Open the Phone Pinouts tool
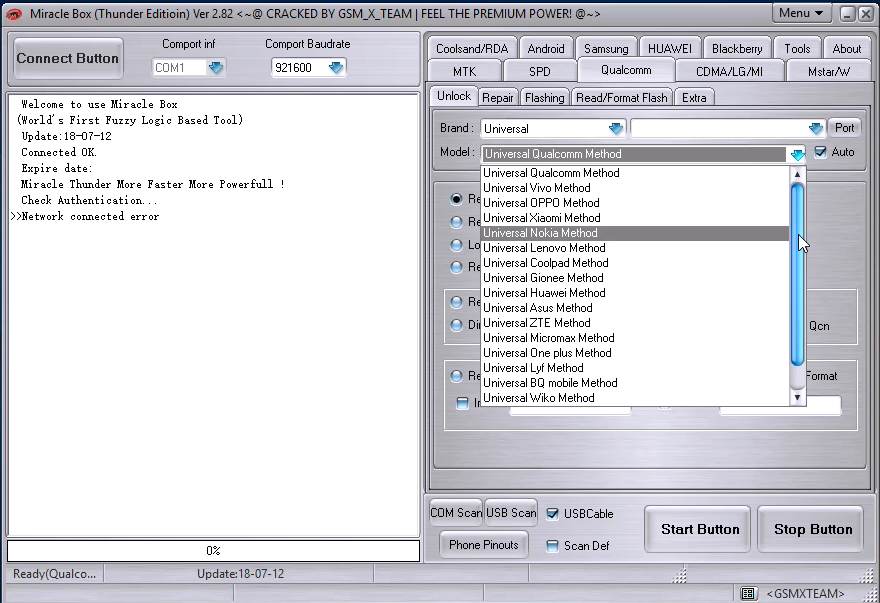This screenshot has width=880, height=603. point(483,546)
